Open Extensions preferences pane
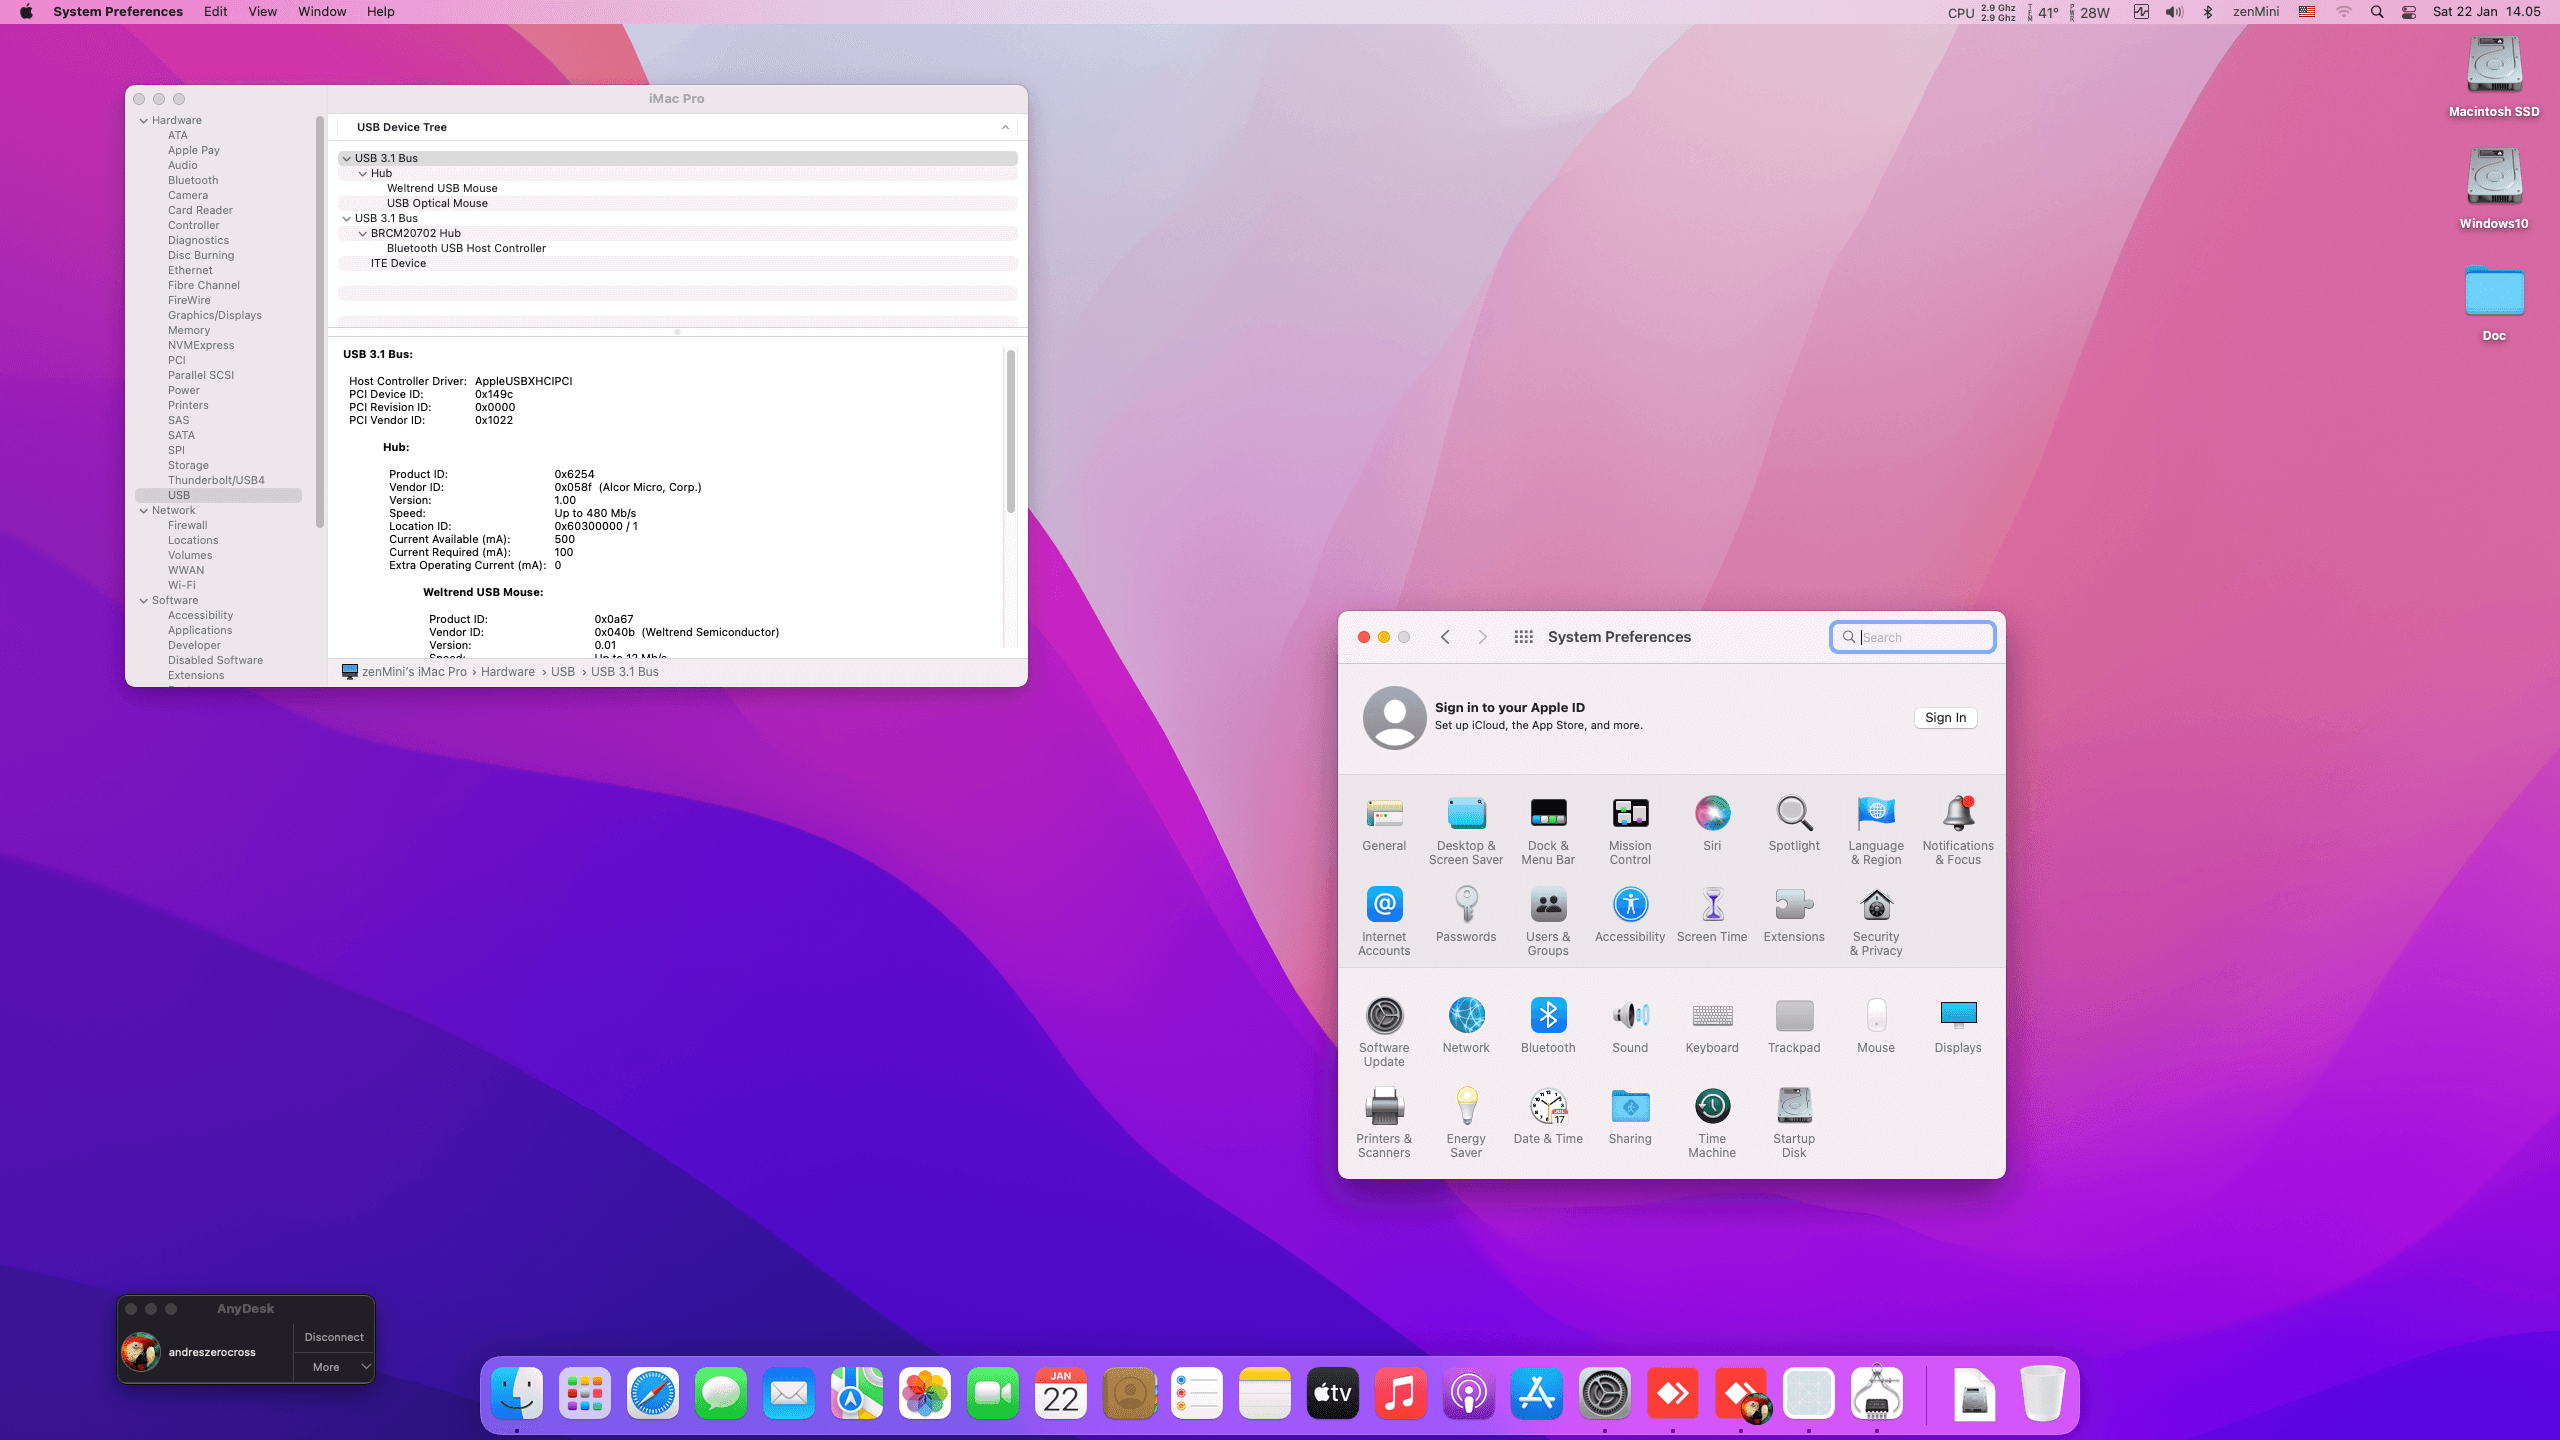 [x=1794, y=915]
